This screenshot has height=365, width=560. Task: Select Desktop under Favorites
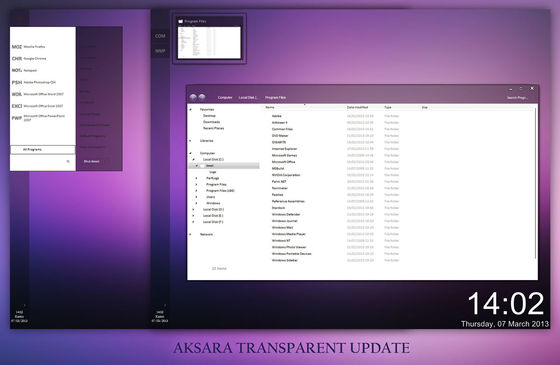(x=209, y=116)
